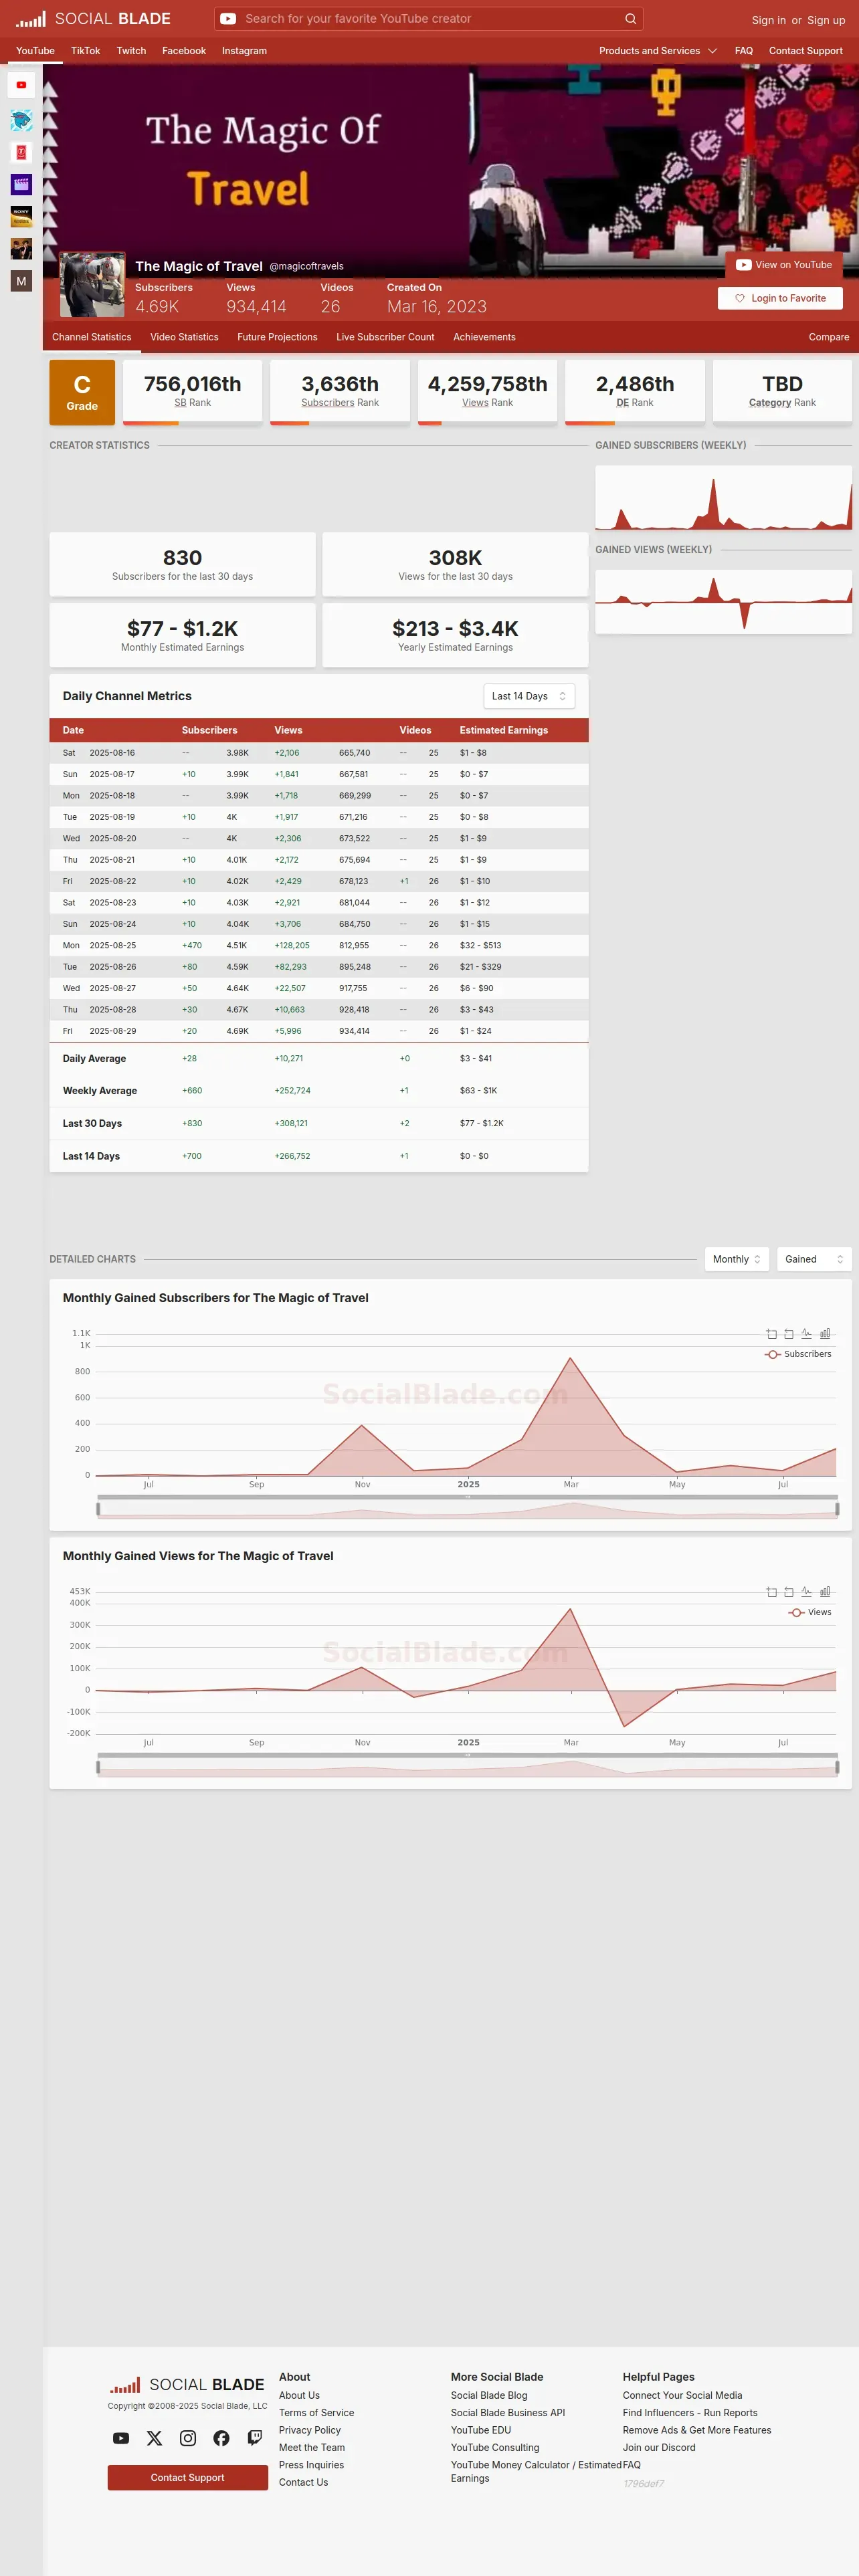Open Social Blade Instagram footer icon
The image size is (859, 2576).
(188, 2438)
